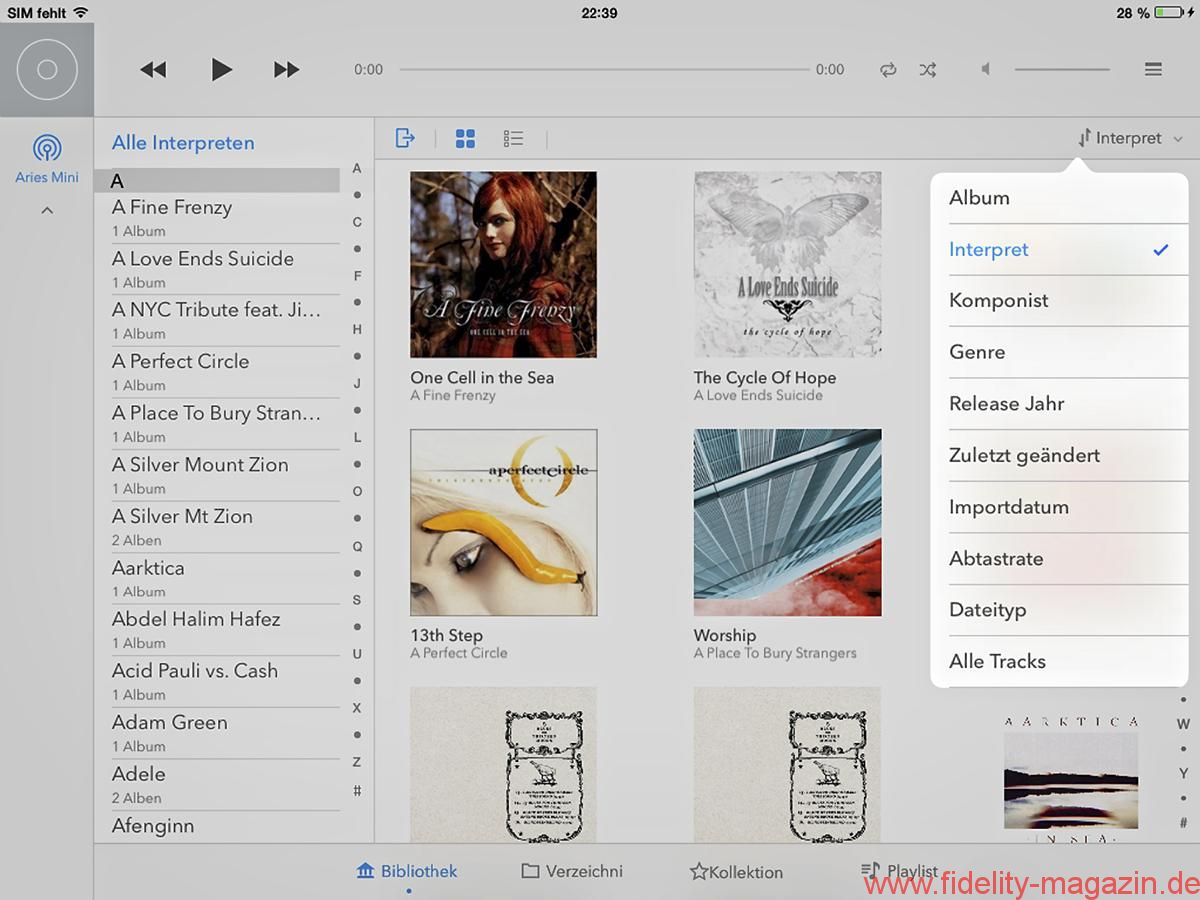Collapse the device panel chevron

[47, 210]
